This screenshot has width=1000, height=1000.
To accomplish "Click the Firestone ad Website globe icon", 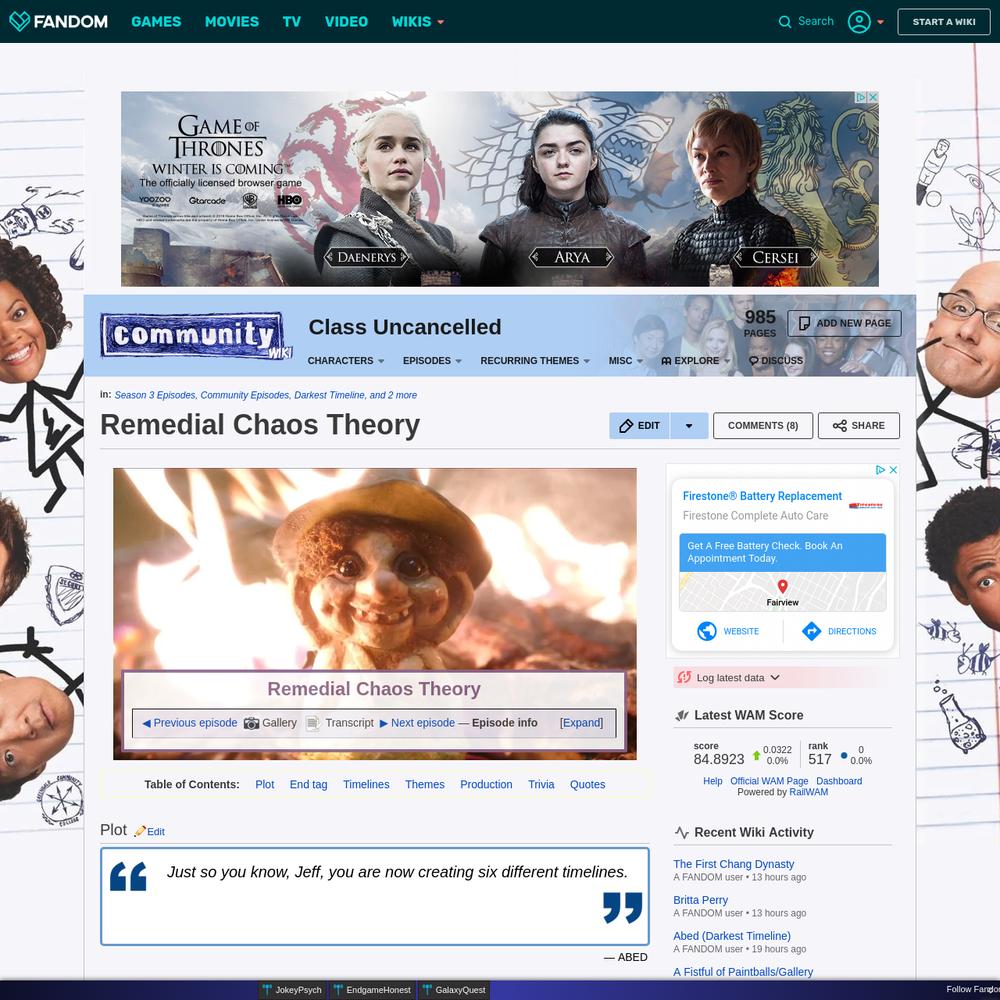I will coord(707,631).
